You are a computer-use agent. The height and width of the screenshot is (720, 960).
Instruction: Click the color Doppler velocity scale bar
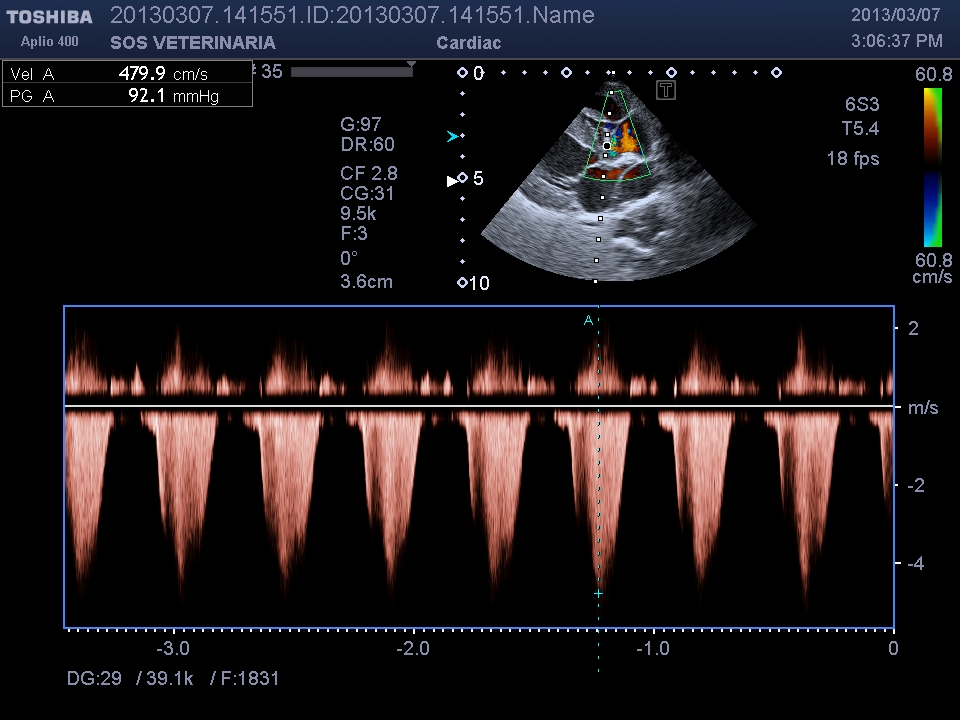(932, 167)
